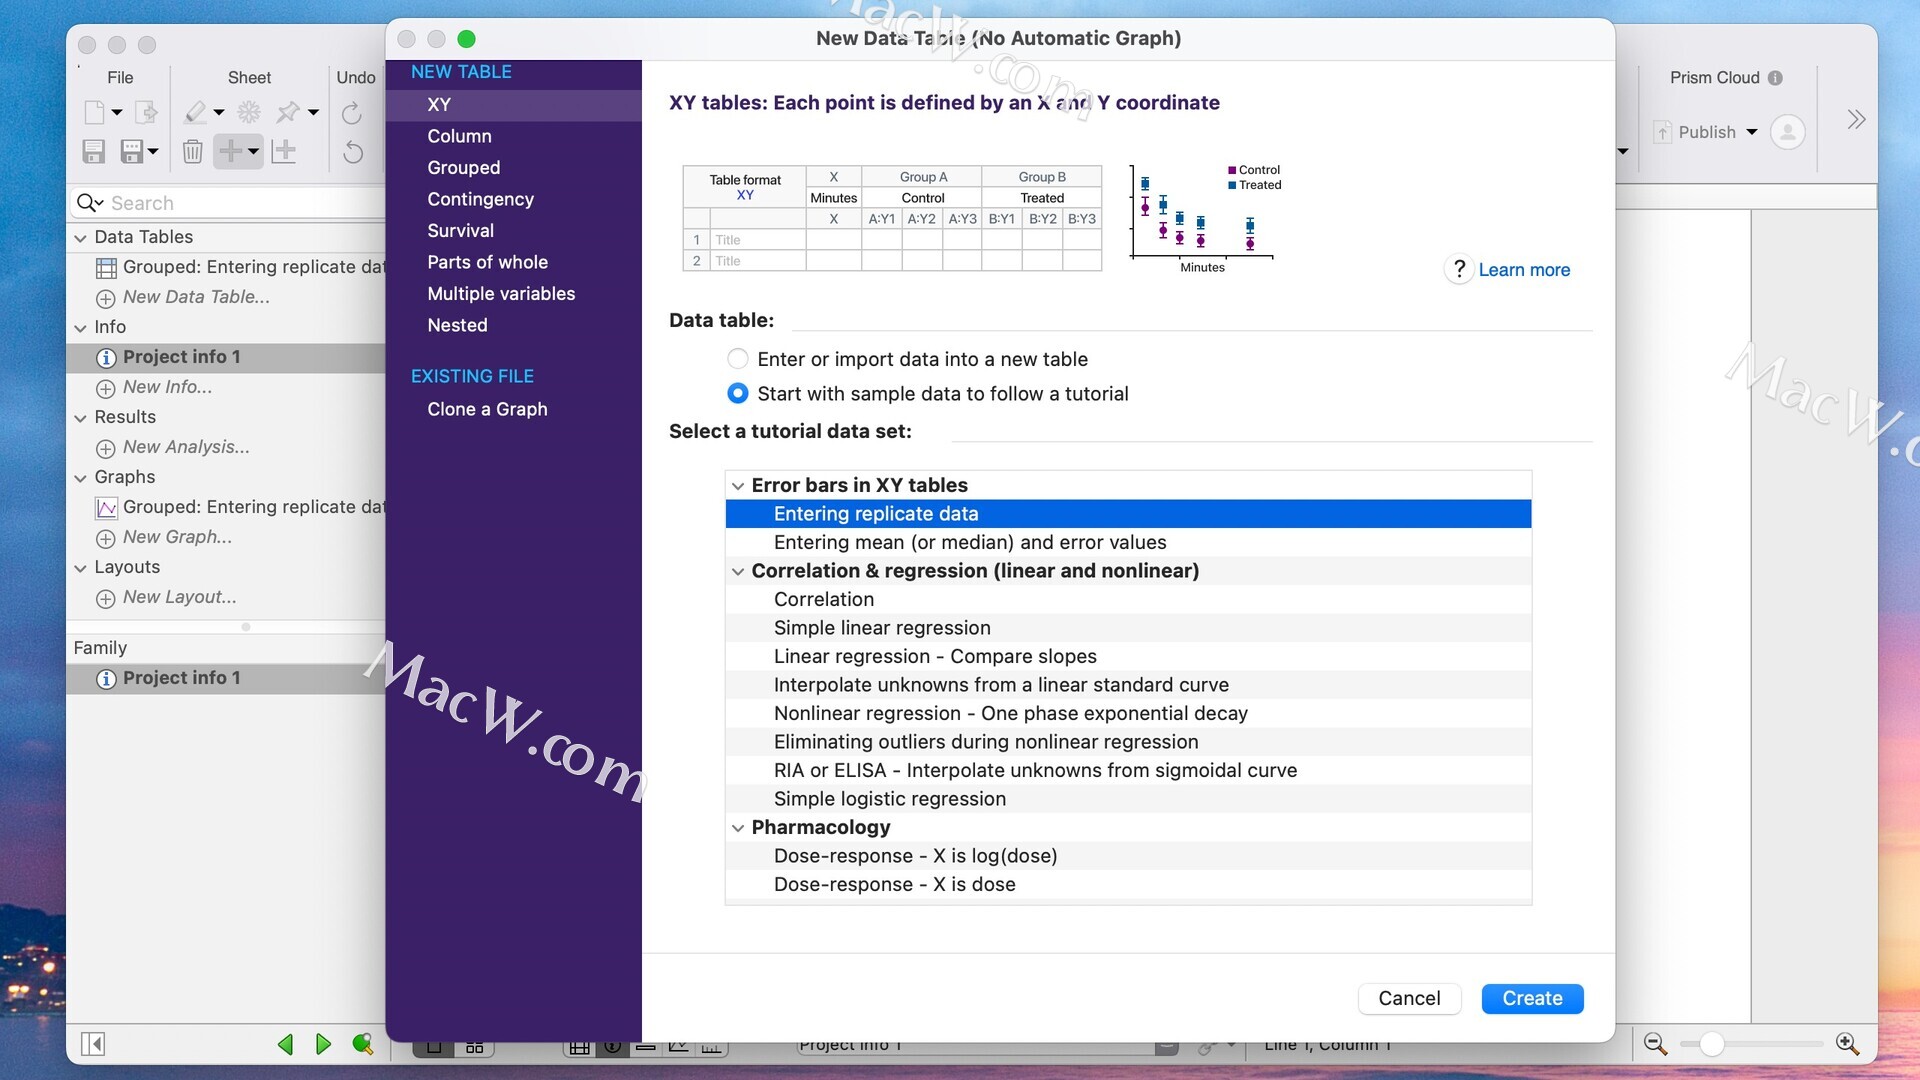This screenshot has height=1080, width=1920.
Task: Choose Survival table type
Action: click(513, 231)
